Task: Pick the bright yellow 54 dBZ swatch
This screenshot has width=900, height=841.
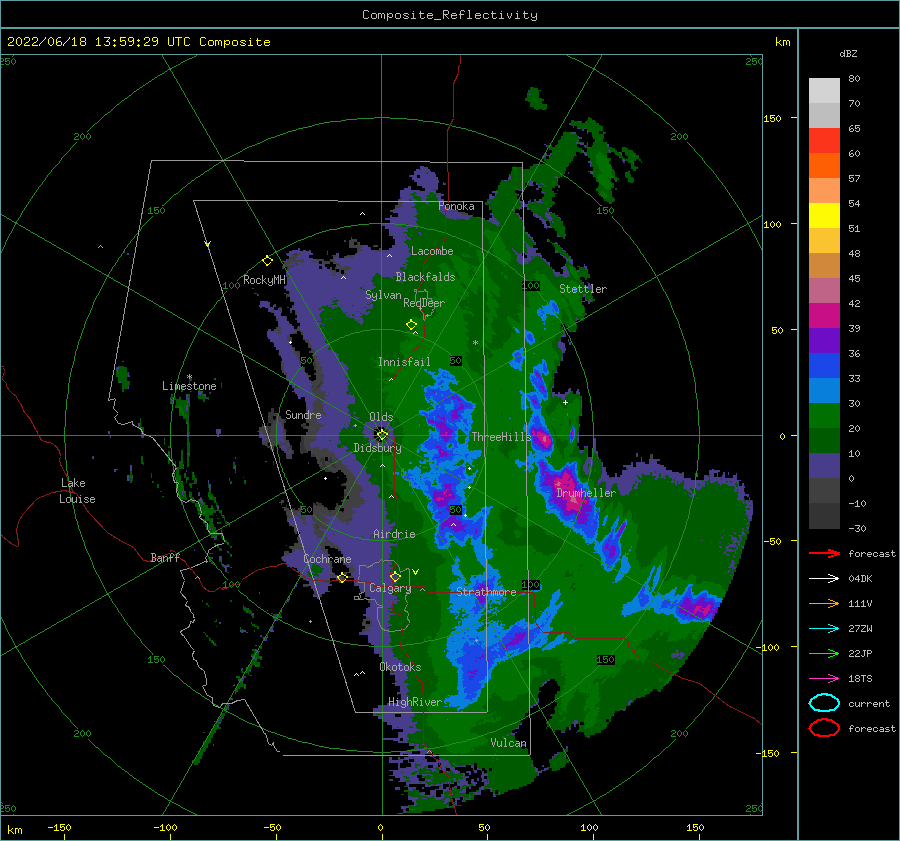Action: click(x=824, y=215)
